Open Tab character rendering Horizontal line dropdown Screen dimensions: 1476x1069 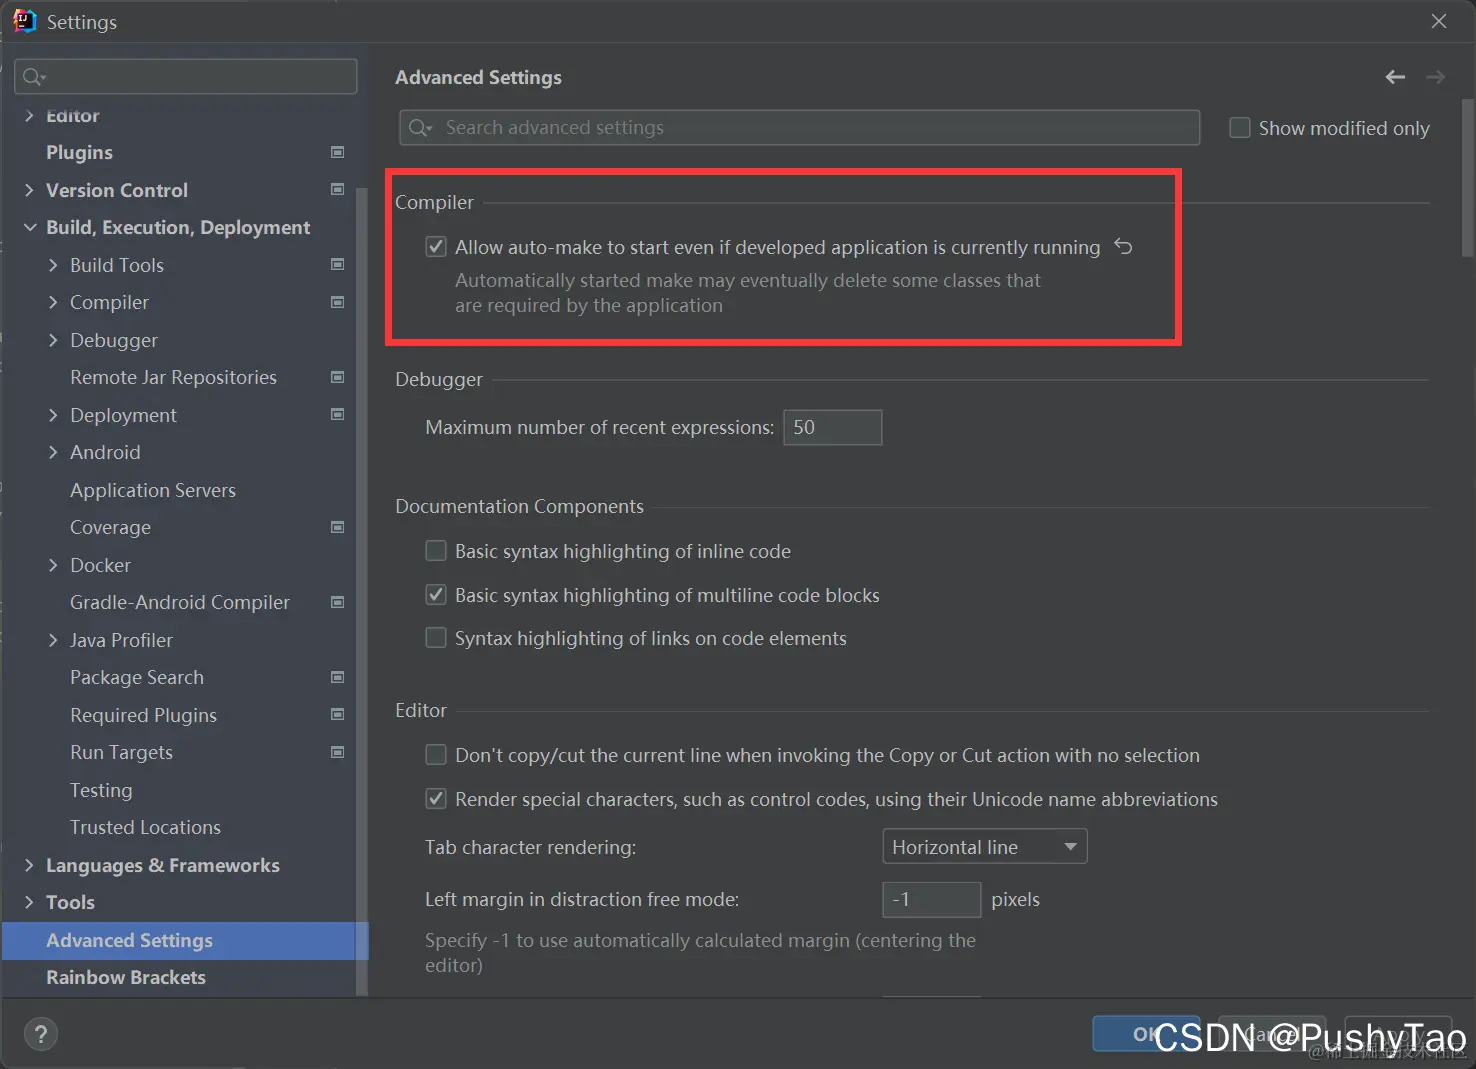tap(985, 847)
